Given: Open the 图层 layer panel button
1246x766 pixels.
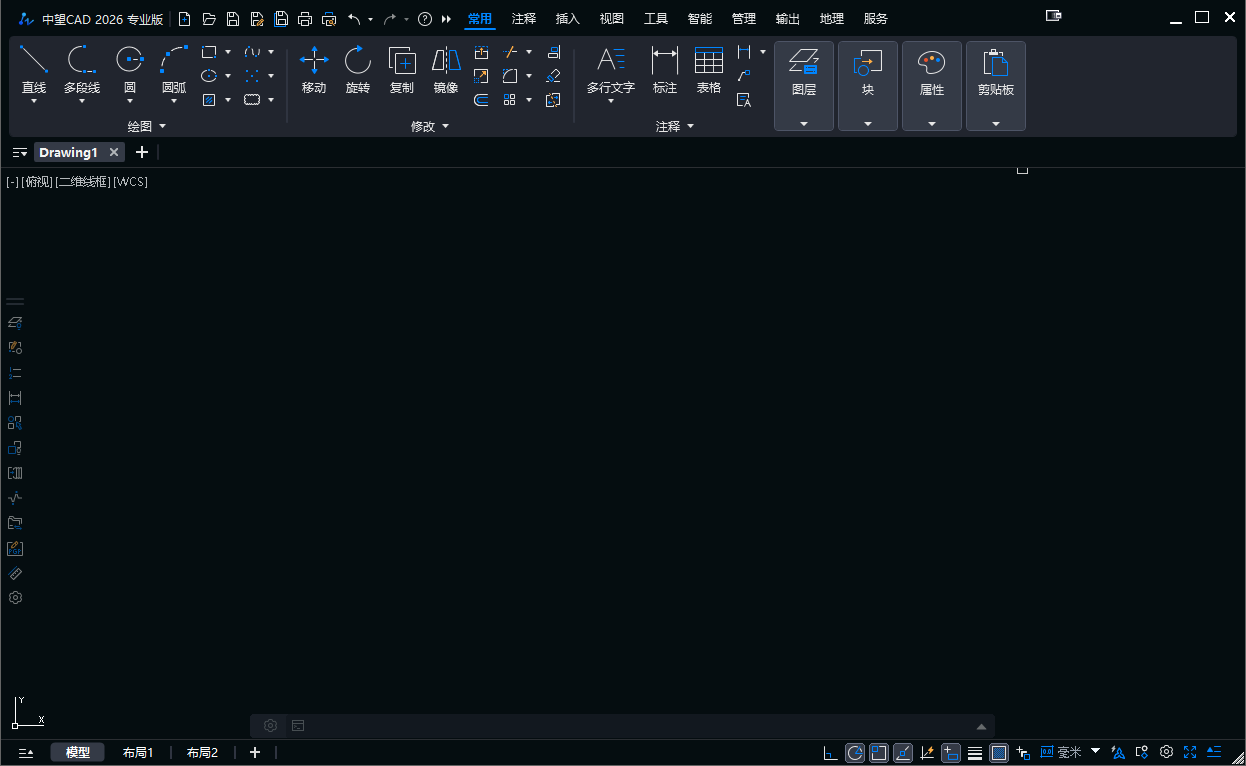Looking at the screenshot, I should point(804,86).
